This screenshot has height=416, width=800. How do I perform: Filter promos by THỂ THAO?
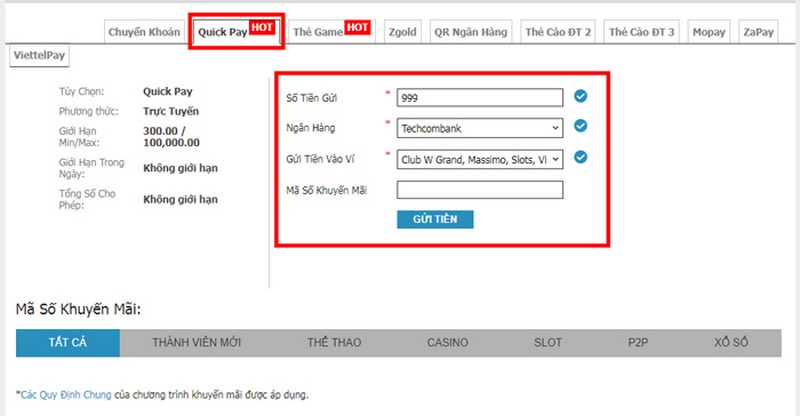tap(334, 342)
